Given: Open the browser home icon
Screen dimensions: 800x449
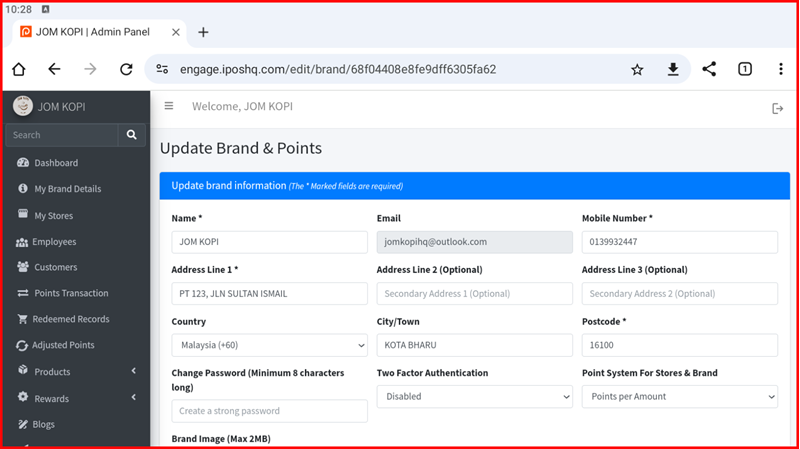Looking at the screenshot, I should [x=19, y=69].
